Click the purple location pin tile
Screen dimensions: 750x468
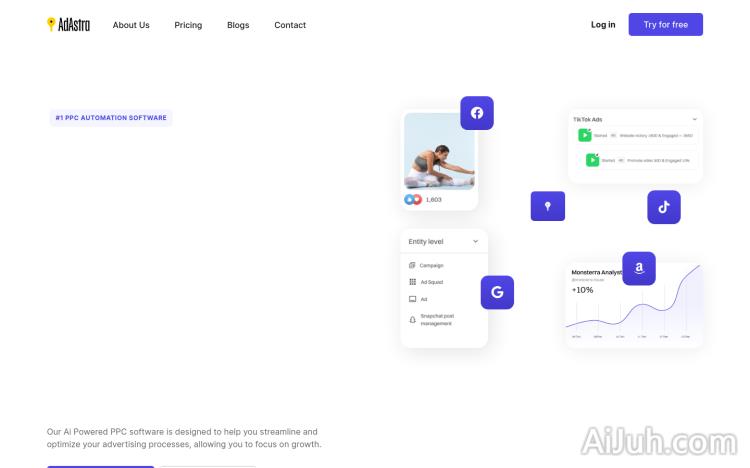click(548, 206)
